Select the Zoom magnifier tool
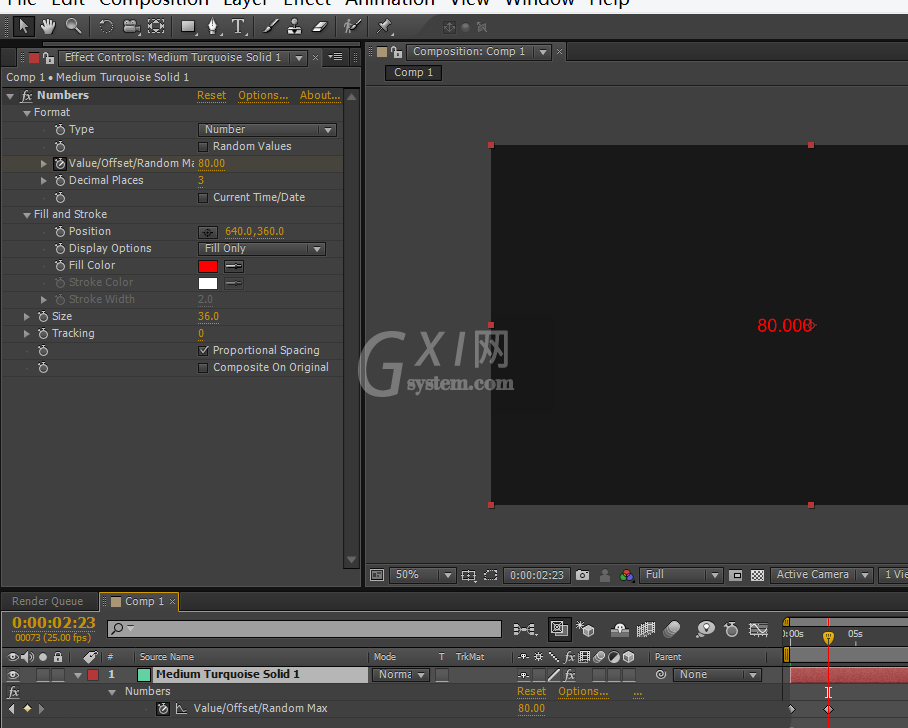This screenshot has width=908, height=728. coord(74,26)
